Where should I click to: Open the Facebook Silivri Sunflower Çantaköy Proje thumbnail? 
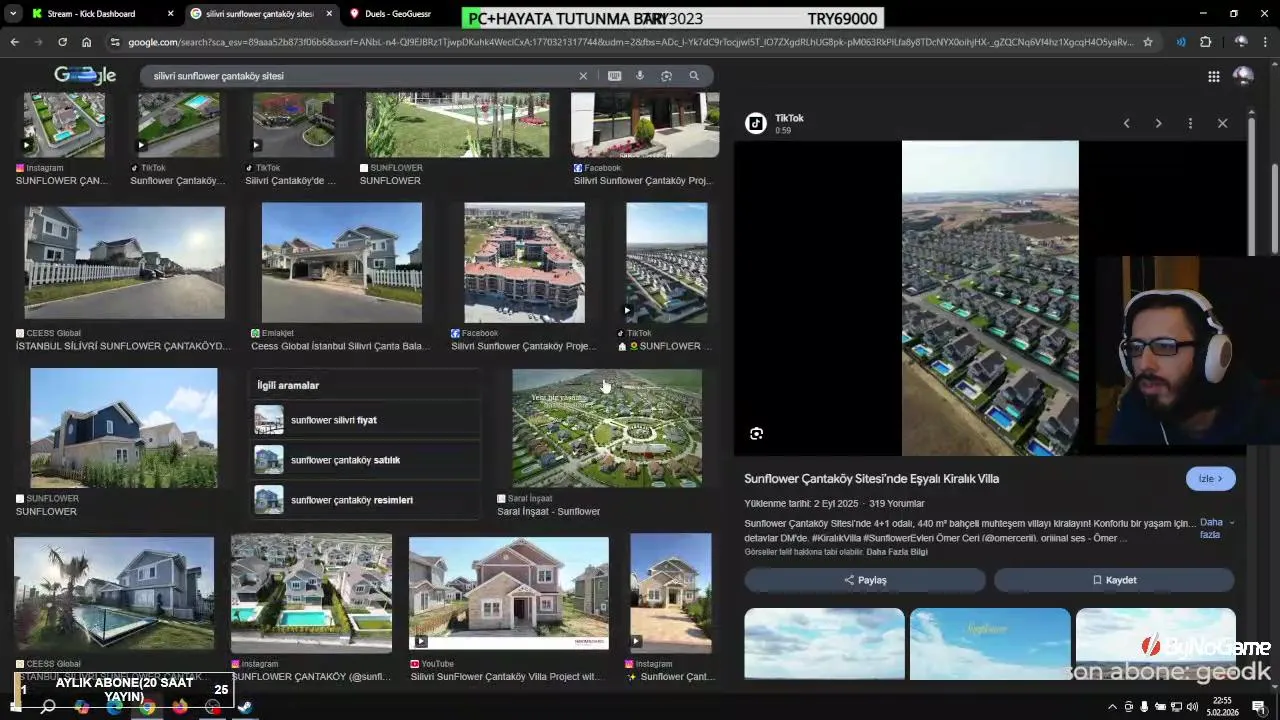524,262
